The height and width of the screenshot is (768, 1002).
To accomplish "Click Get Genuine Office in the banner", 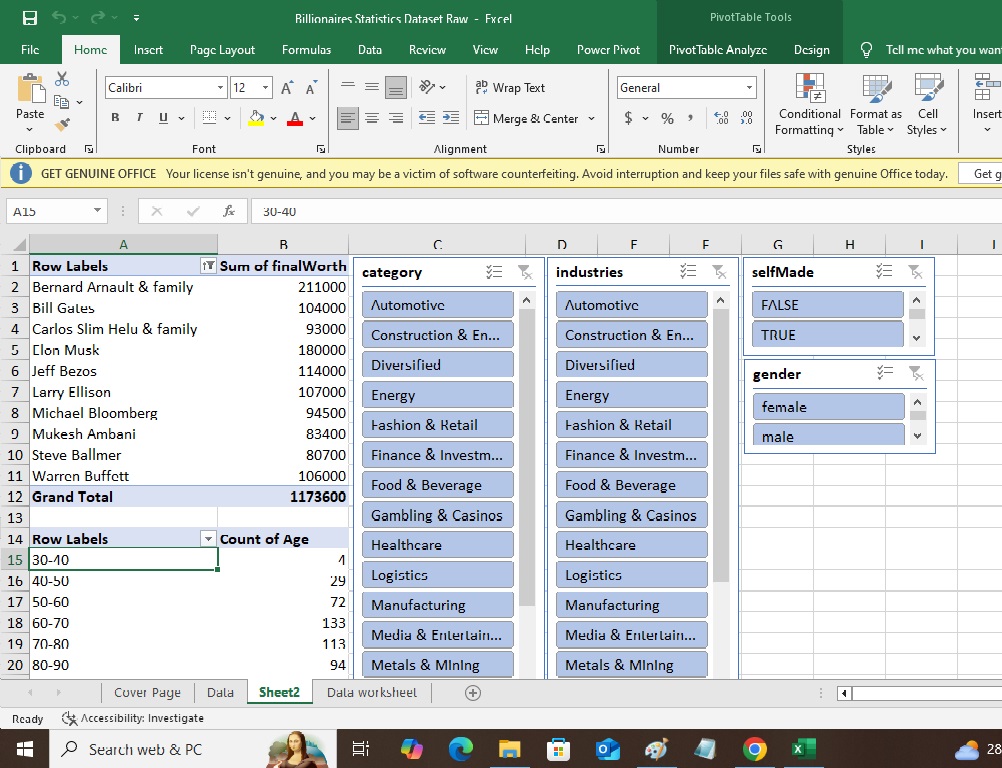I will (x=986, y=173).
